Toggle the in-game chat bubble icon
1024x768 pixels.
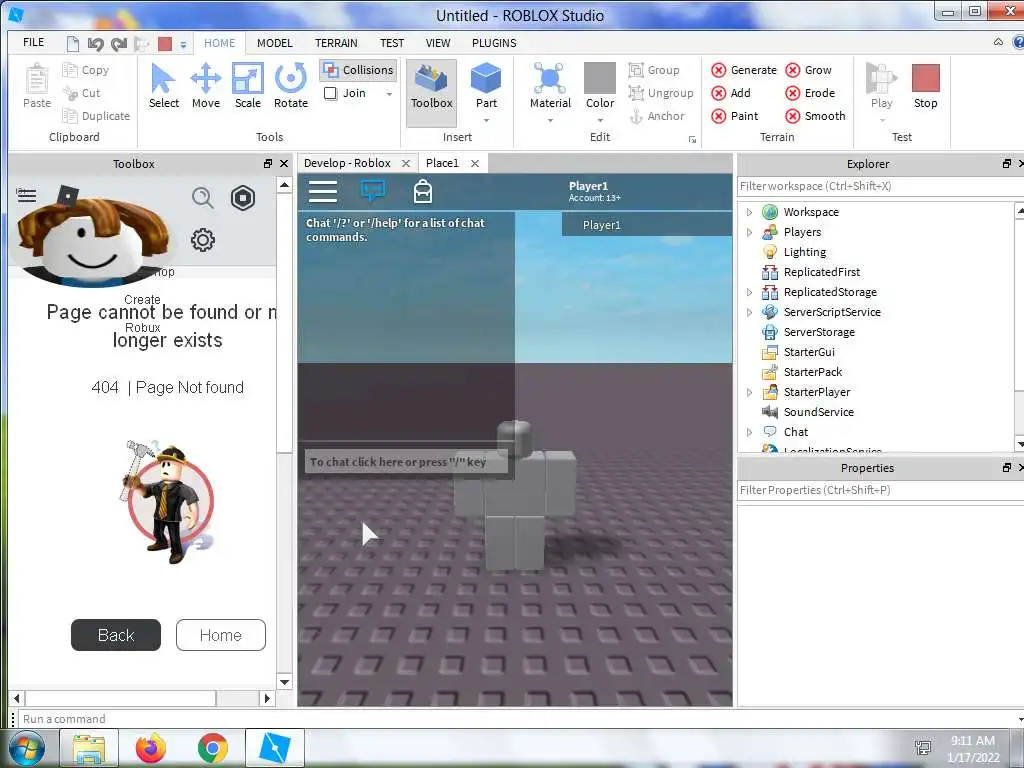[x=373, y=191]
